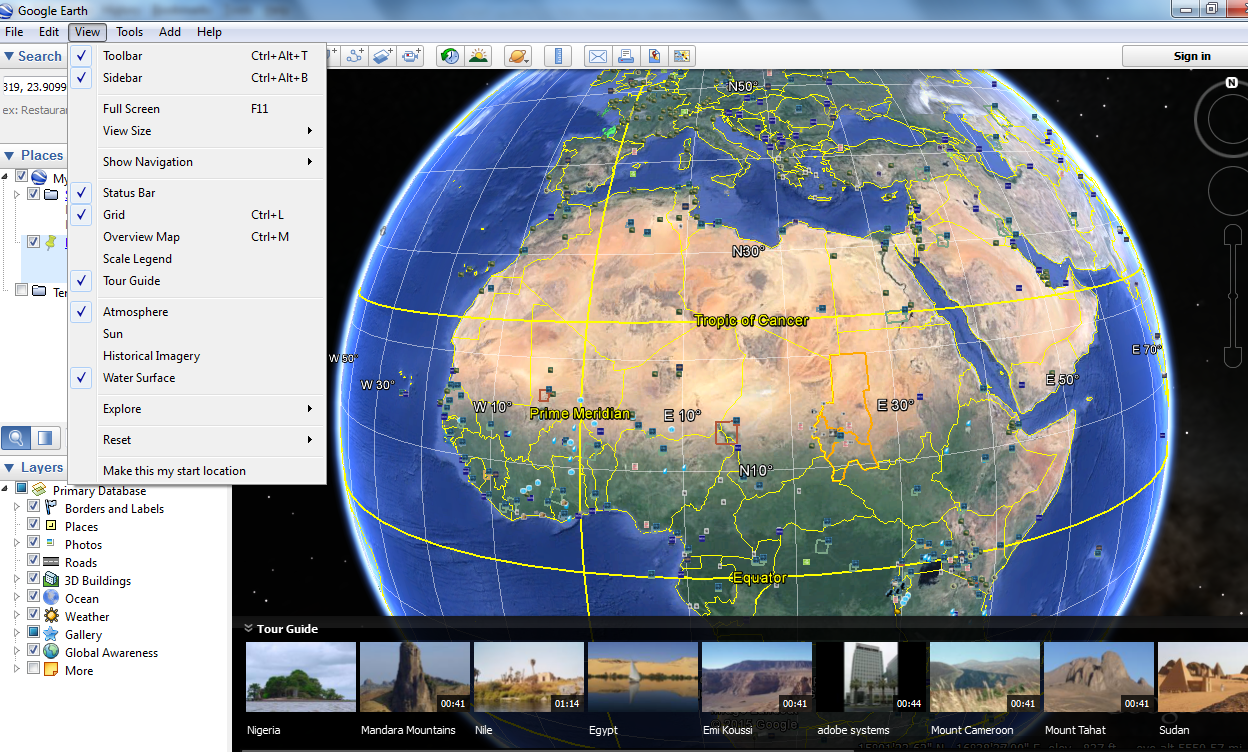Toggle Scale Legend in View menu

(197, 259)
